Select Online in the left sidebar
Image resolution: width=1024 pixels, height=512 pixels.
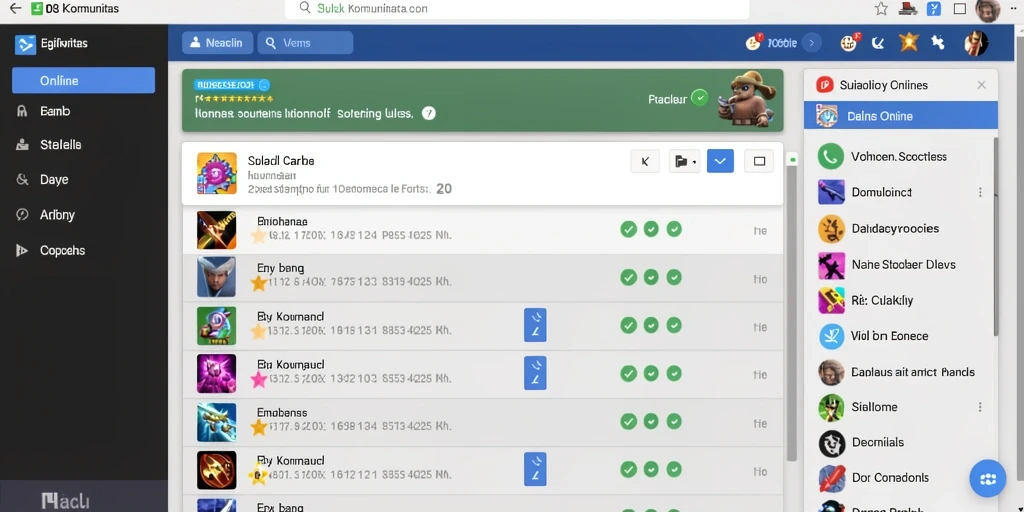(84, 80)
